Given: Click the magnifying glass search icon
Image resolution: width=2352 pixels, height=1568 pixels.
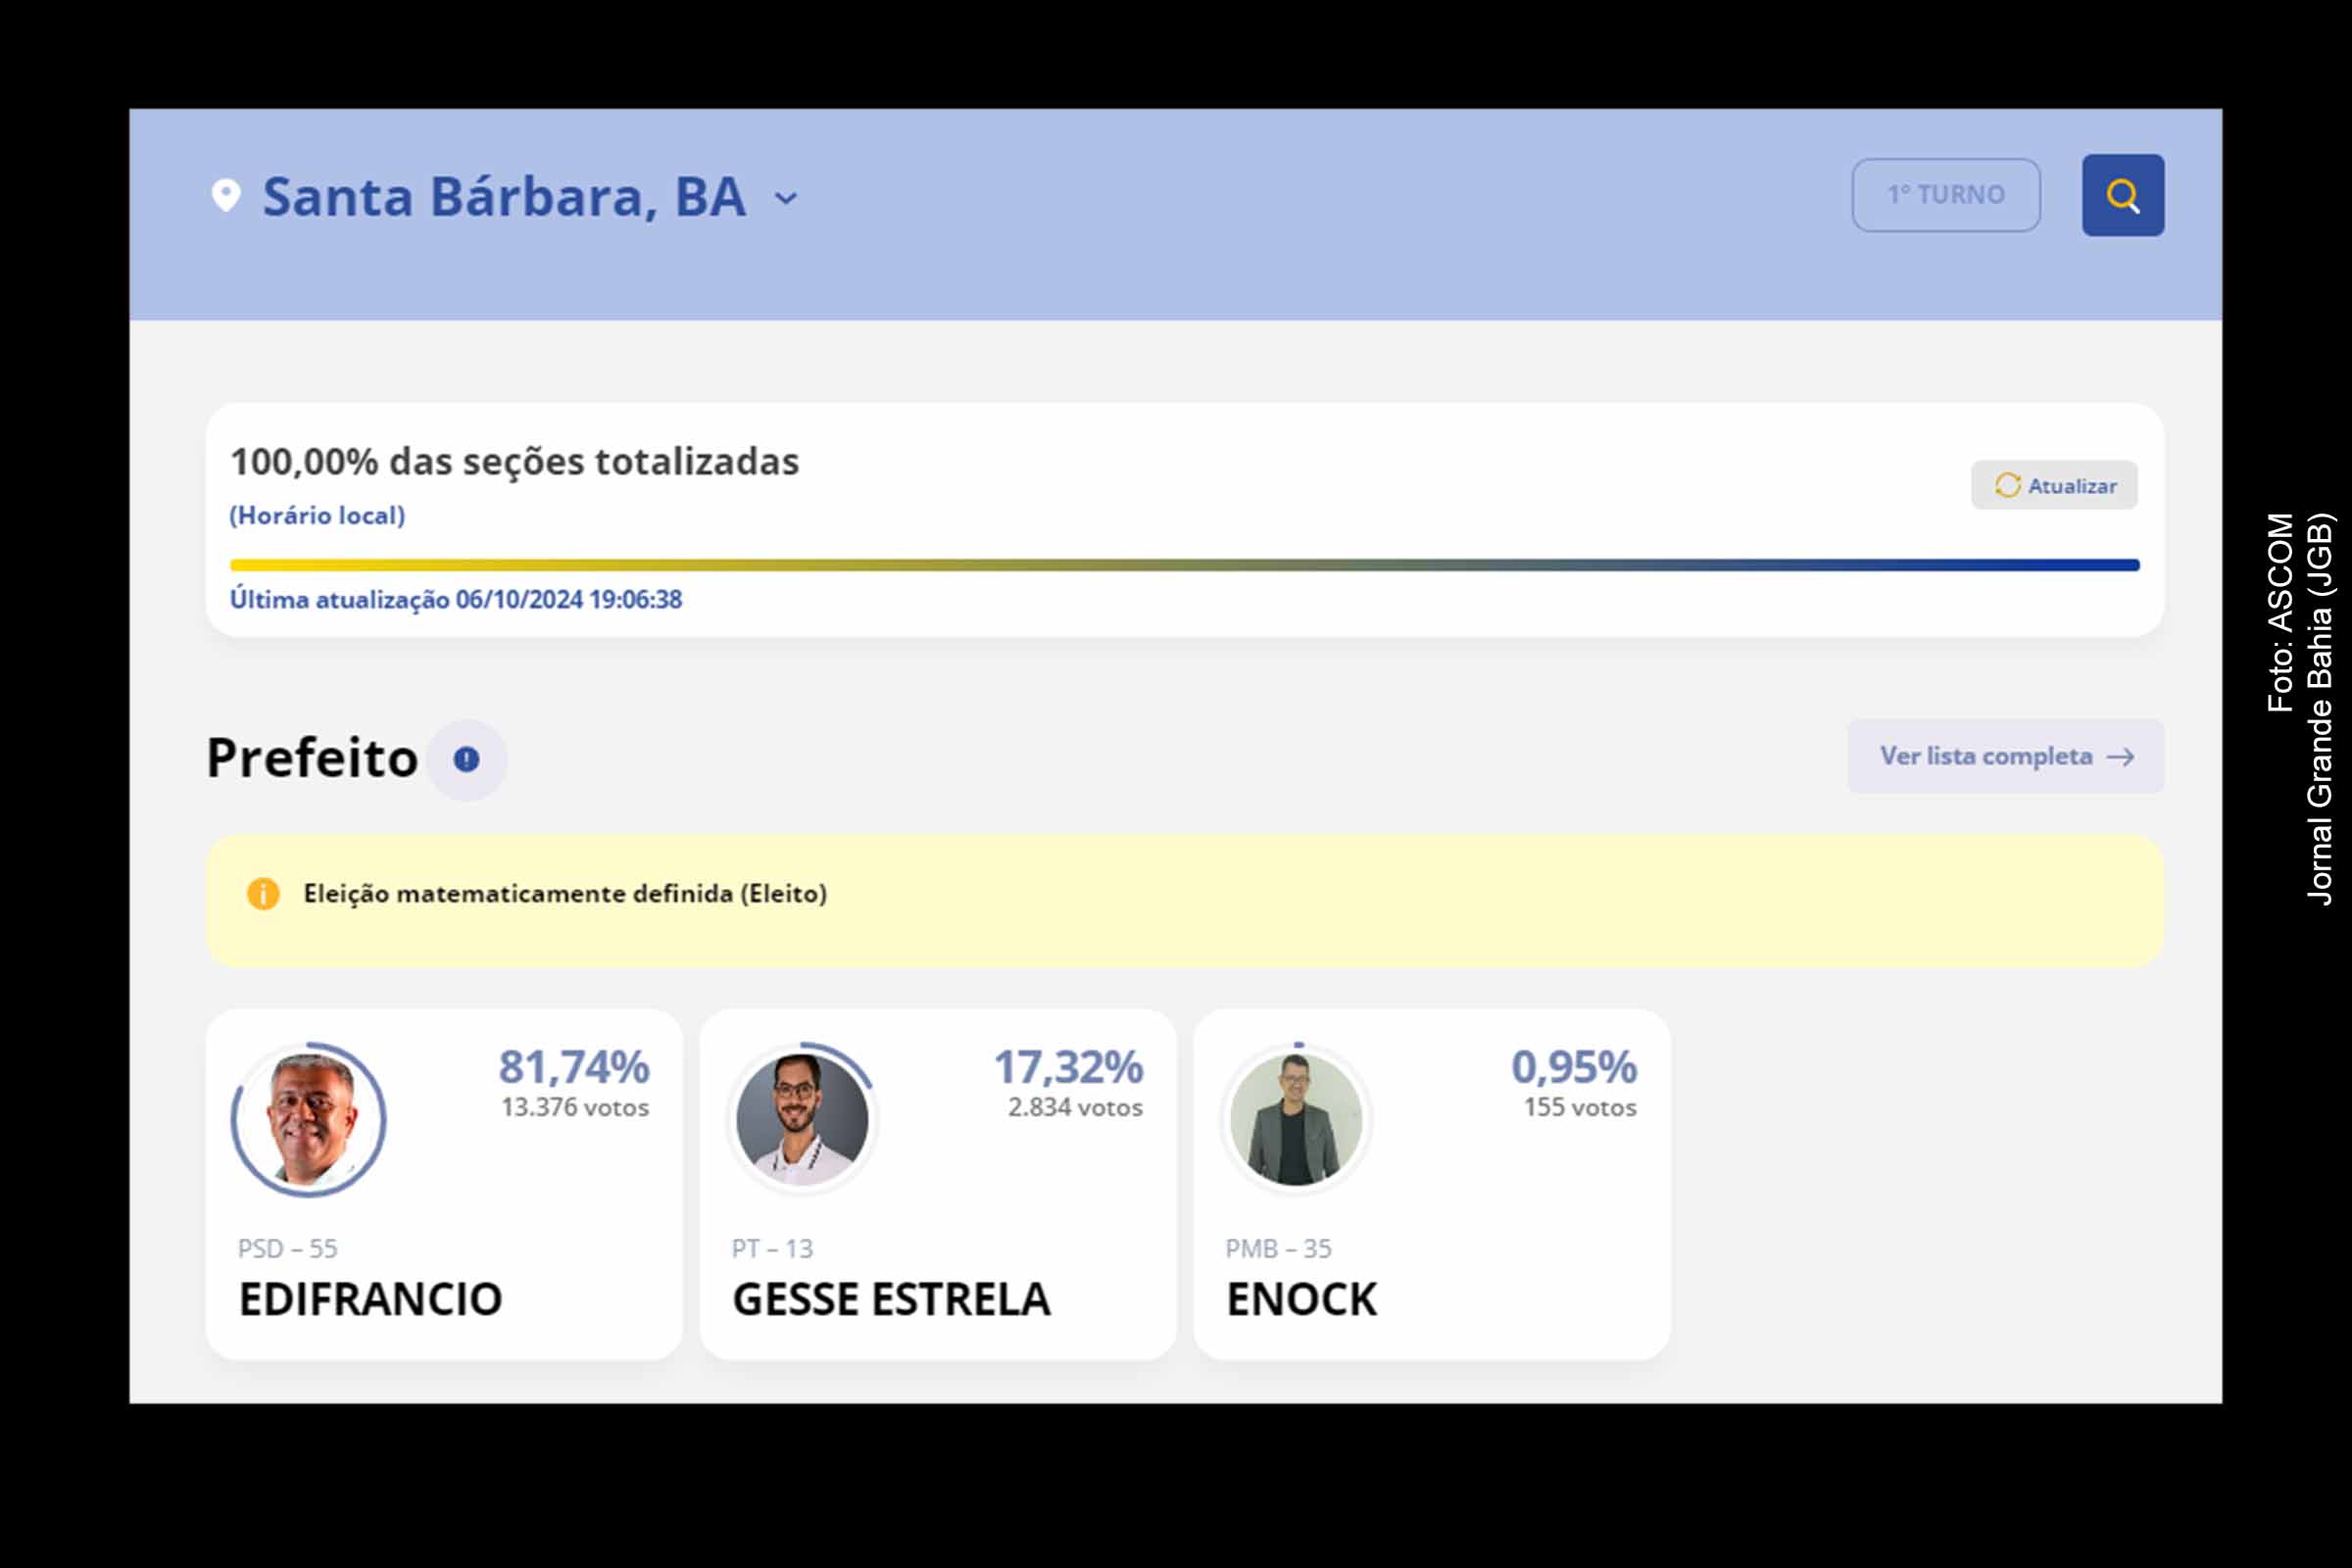Looking at the screenshot, I should coord(2122,196).
